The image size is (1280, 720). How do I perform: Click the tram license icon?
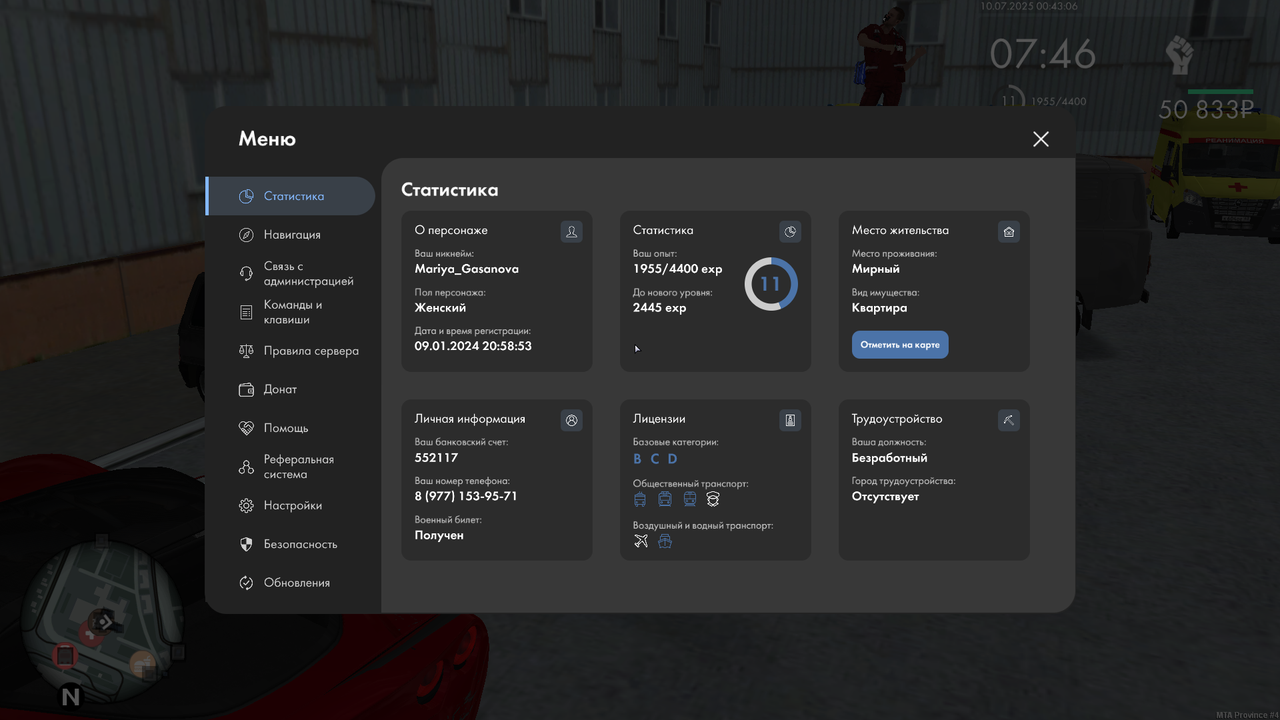pyautogui.click(x=665, y=498)
